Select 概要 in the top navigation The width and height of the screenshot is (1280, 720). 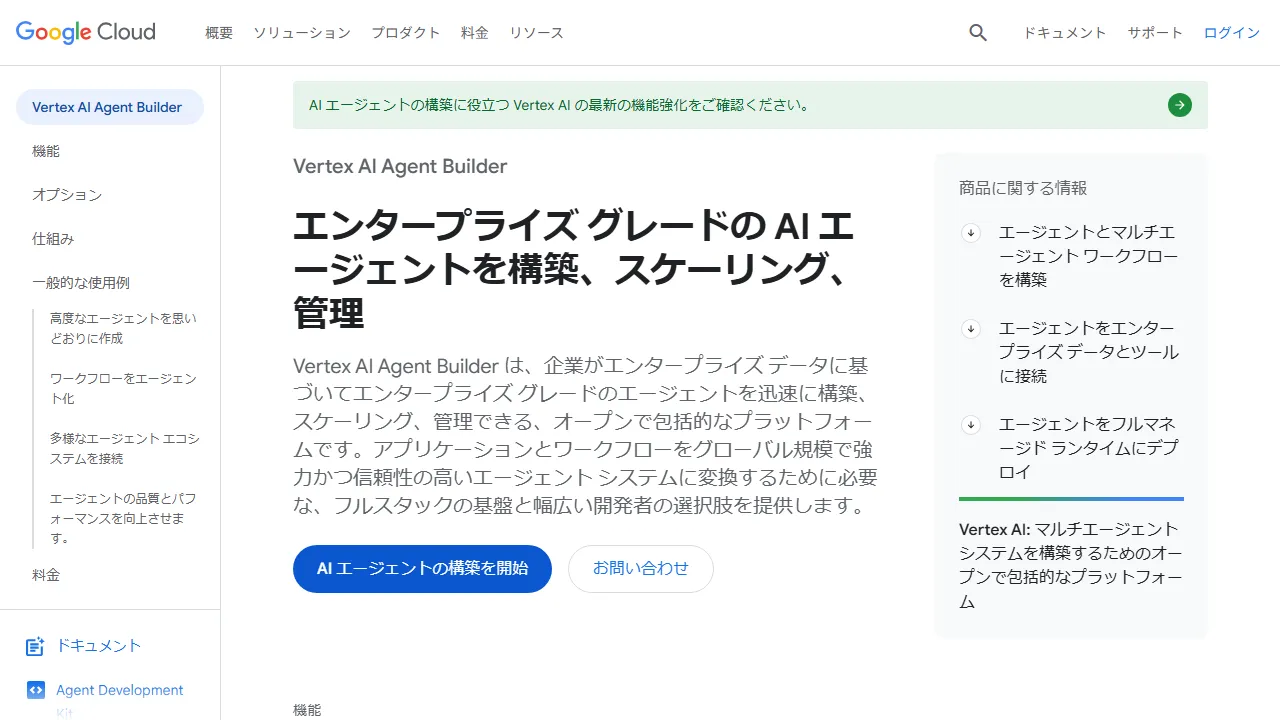218,32
